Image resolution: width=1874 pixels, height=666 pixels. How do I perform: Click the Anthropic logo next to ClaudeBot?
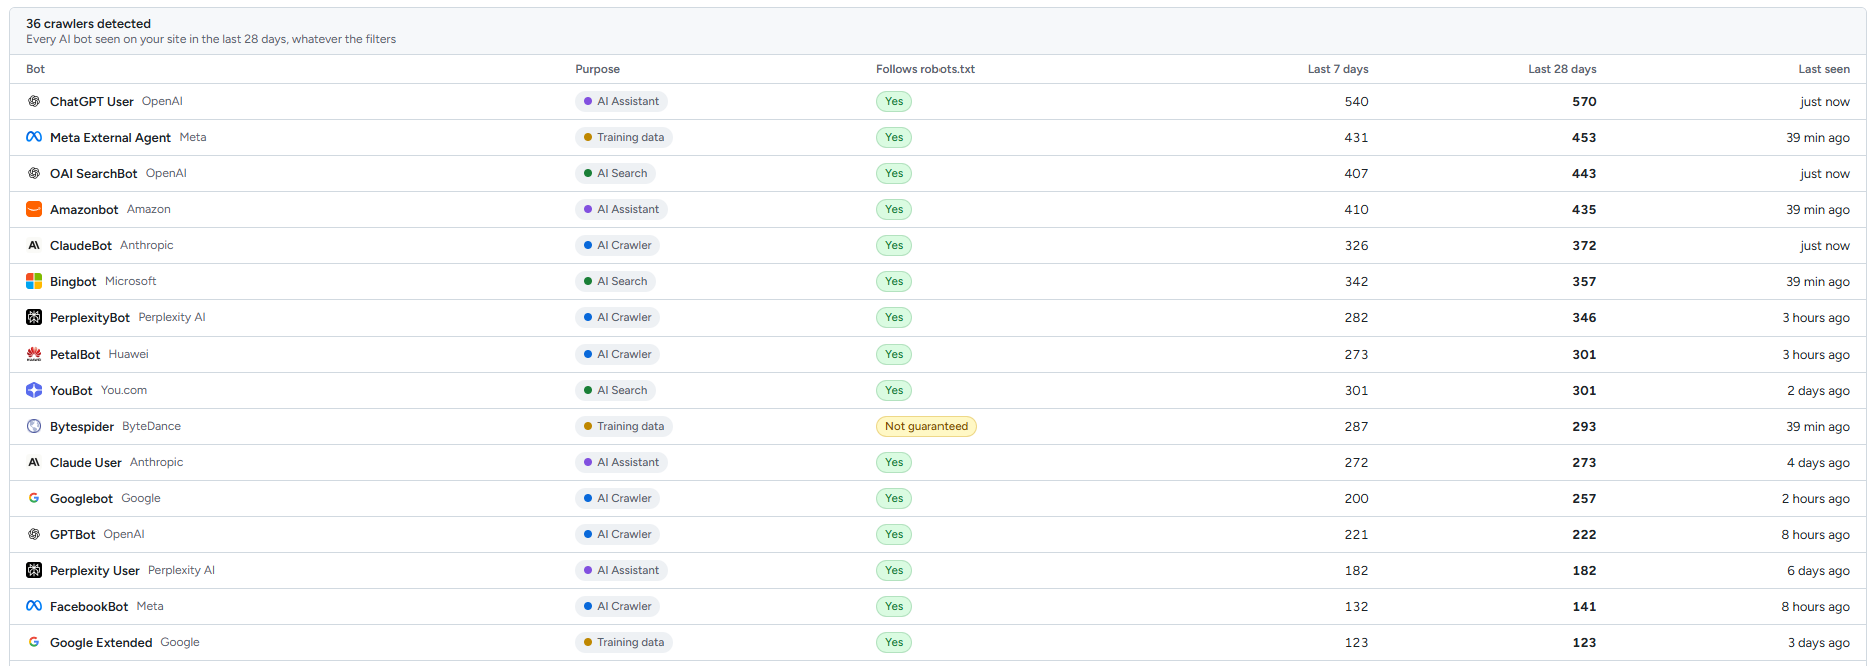coord(34,245)
